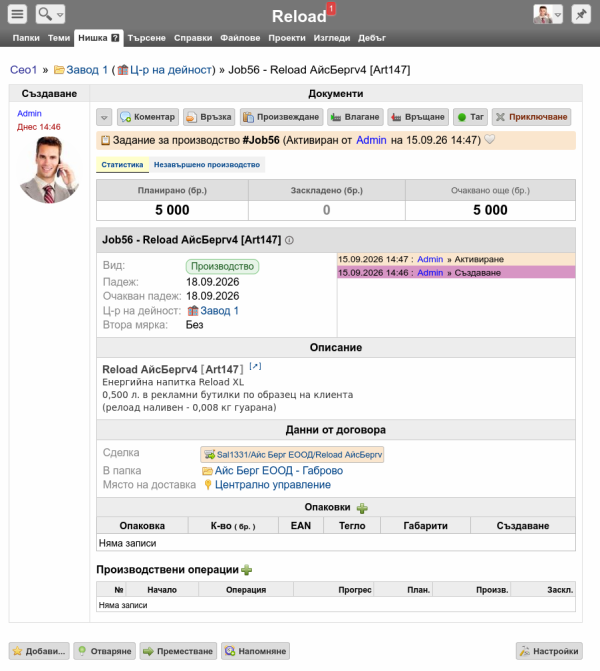Click the 5 000 Планирано value
This screenshot has width=600, height=671.
172,210
